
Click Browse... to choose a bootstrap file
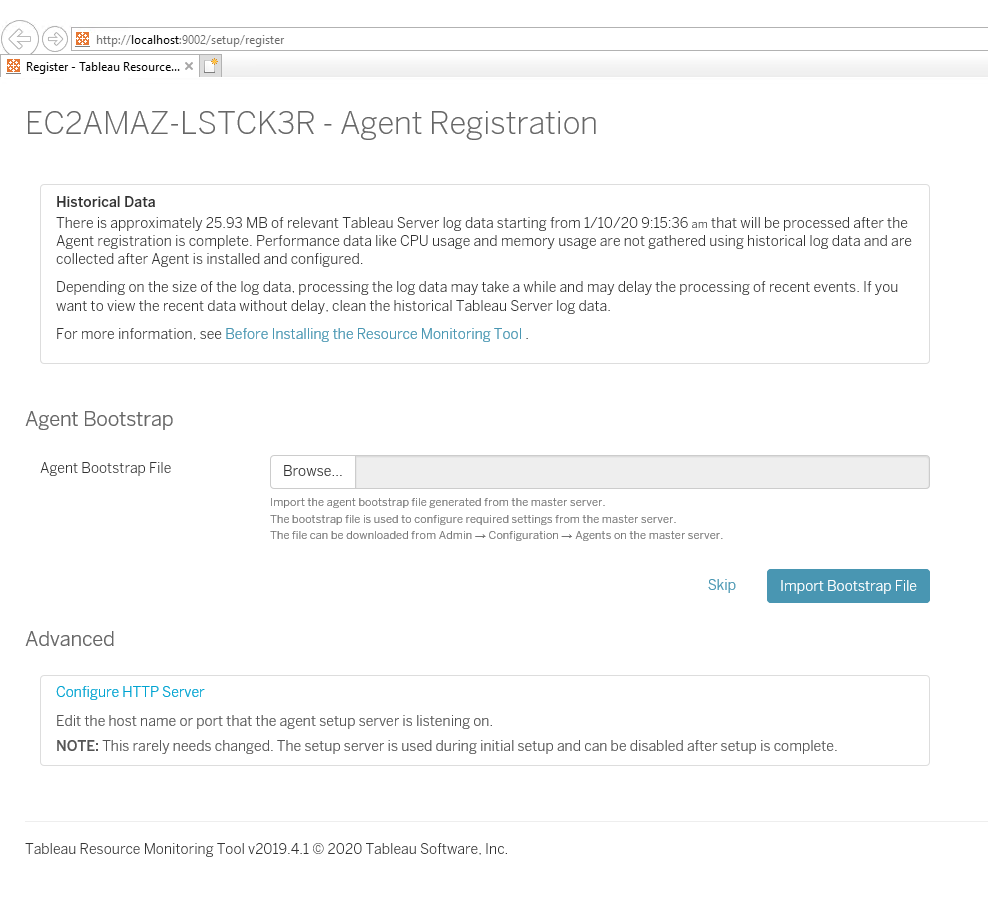click(x=312, y=470)
